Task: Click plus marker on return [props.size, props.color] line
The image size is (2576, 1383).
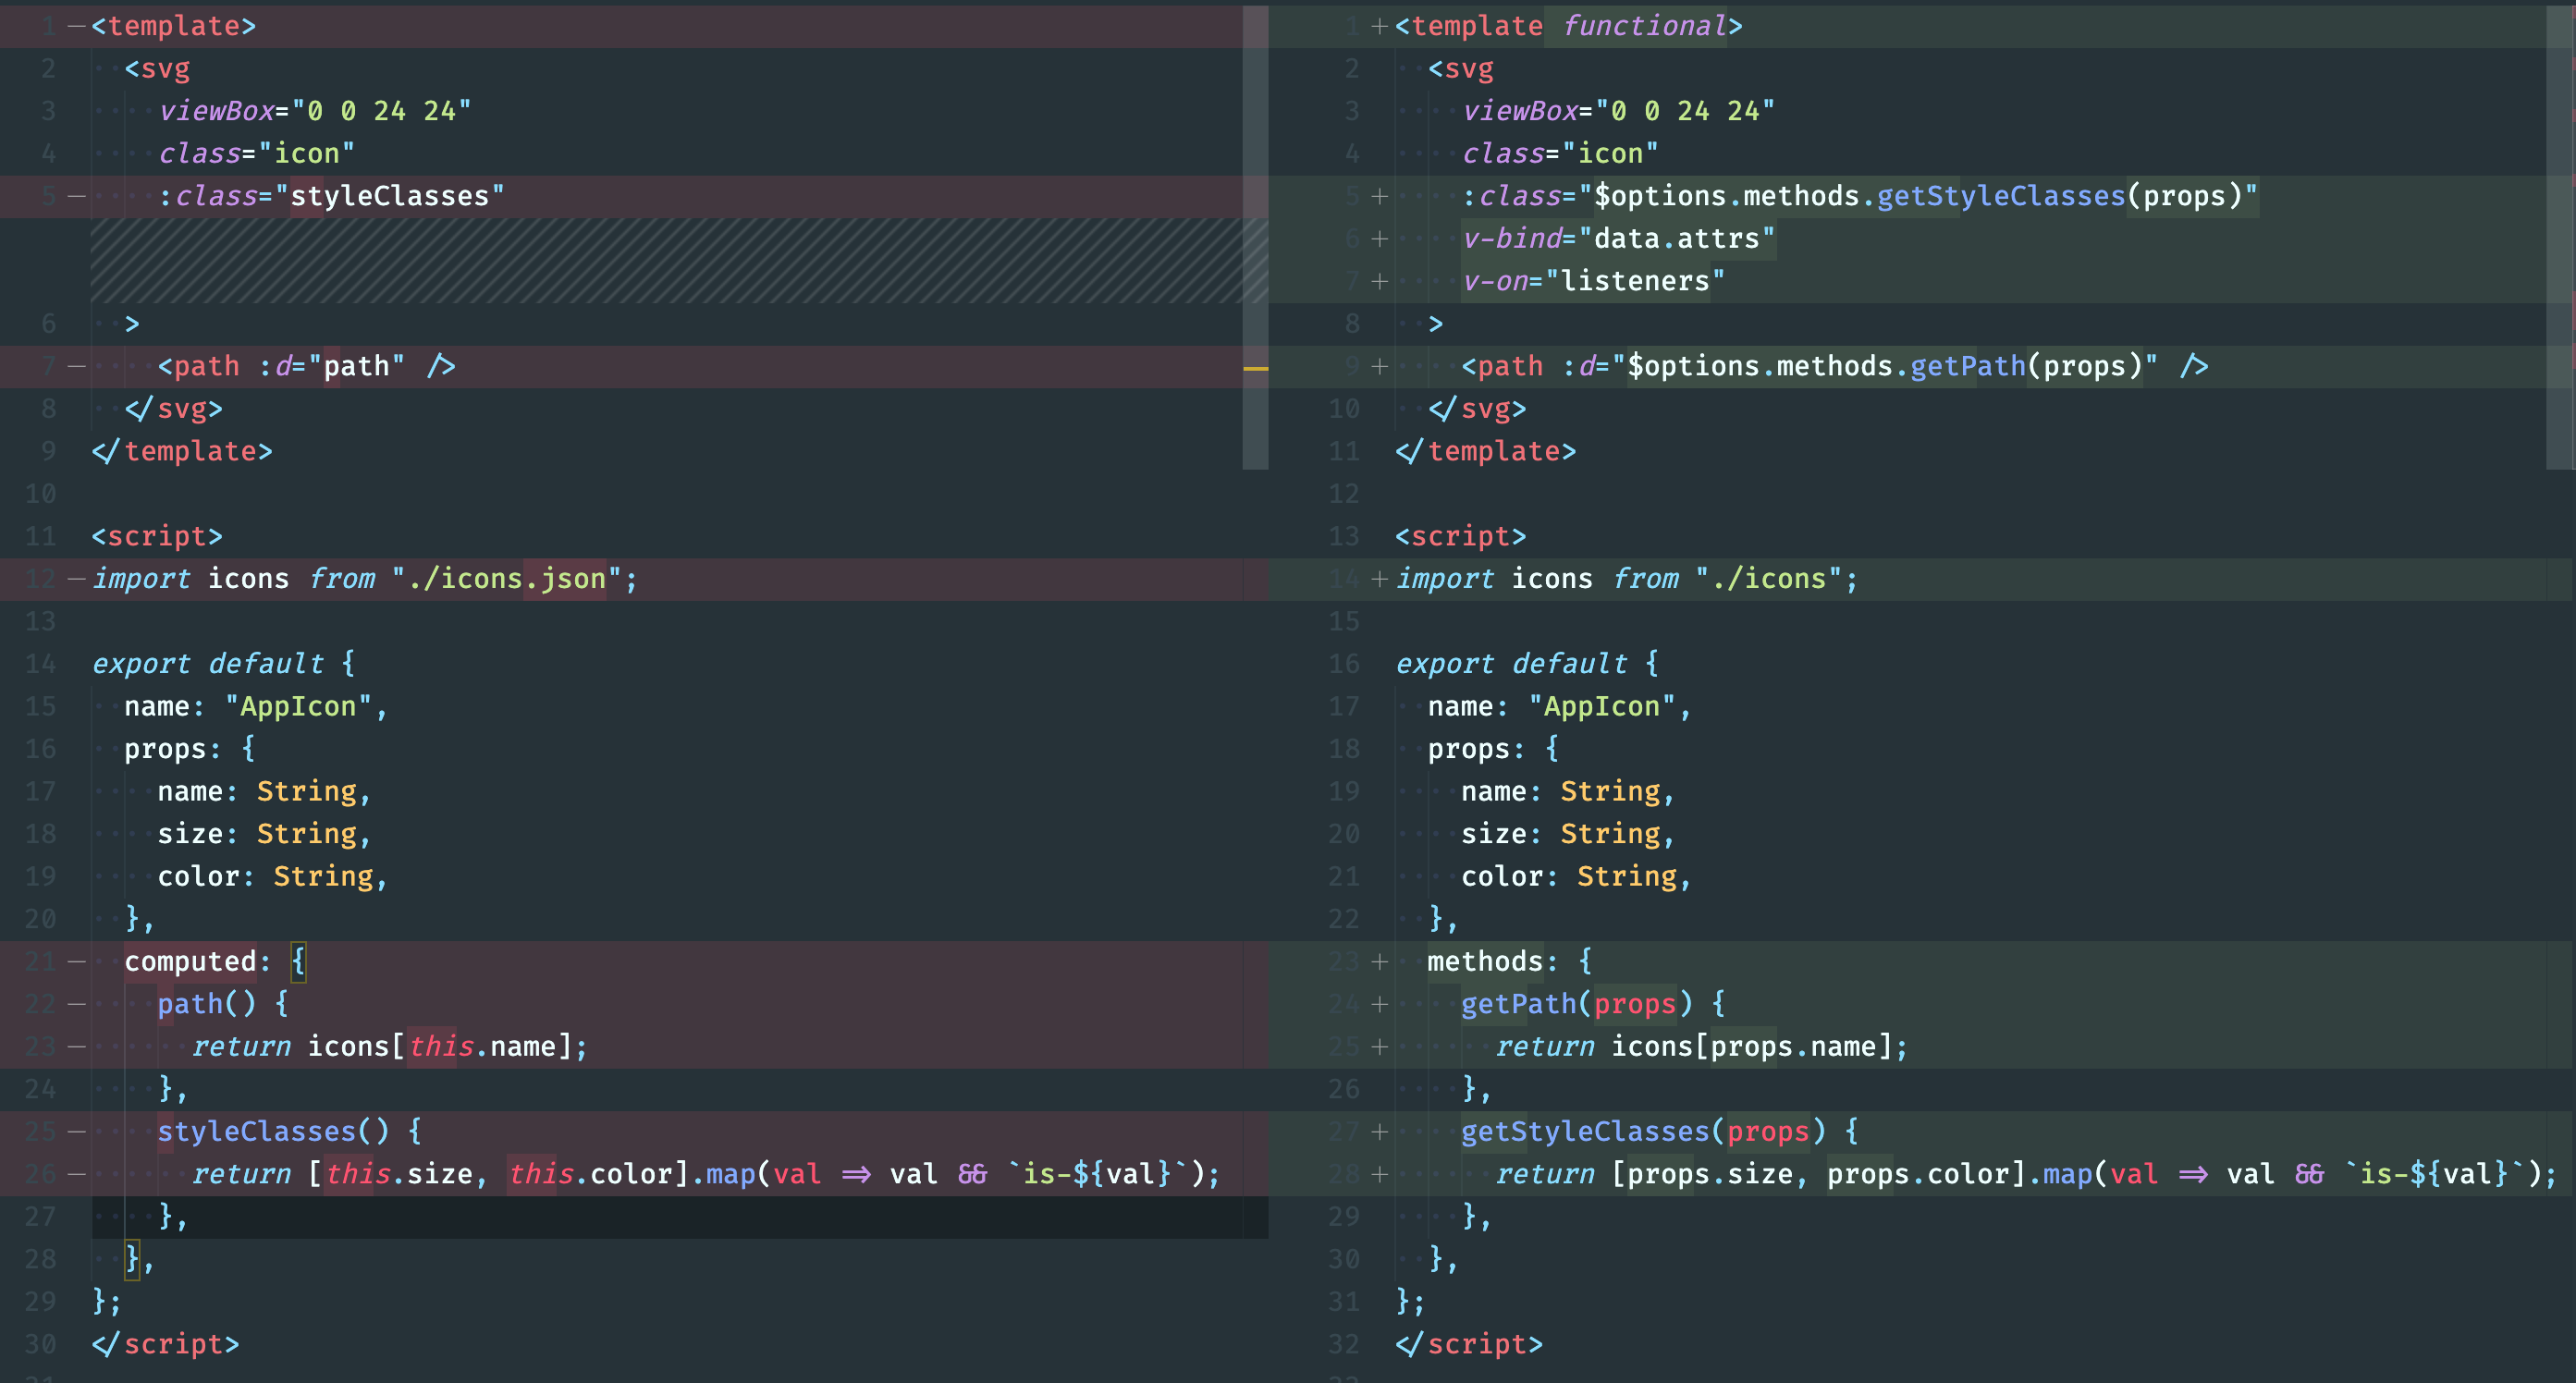Action: pyautogui.click(x=1380, y=1174)
